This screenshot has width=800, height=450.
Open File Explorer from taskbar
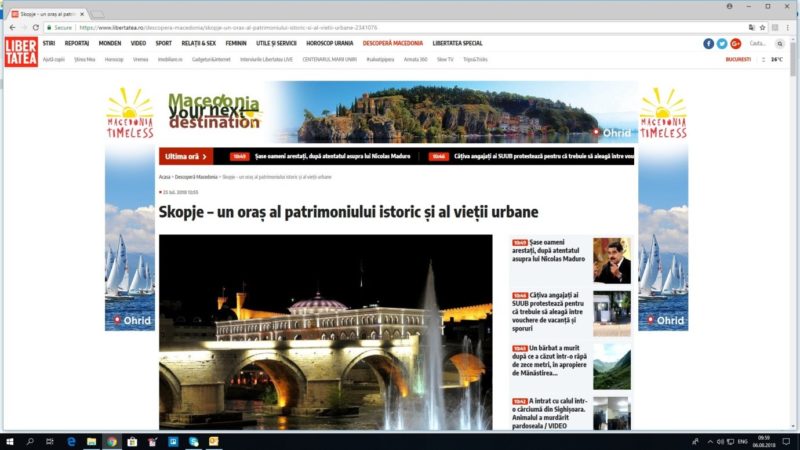(x=91, y=441)
